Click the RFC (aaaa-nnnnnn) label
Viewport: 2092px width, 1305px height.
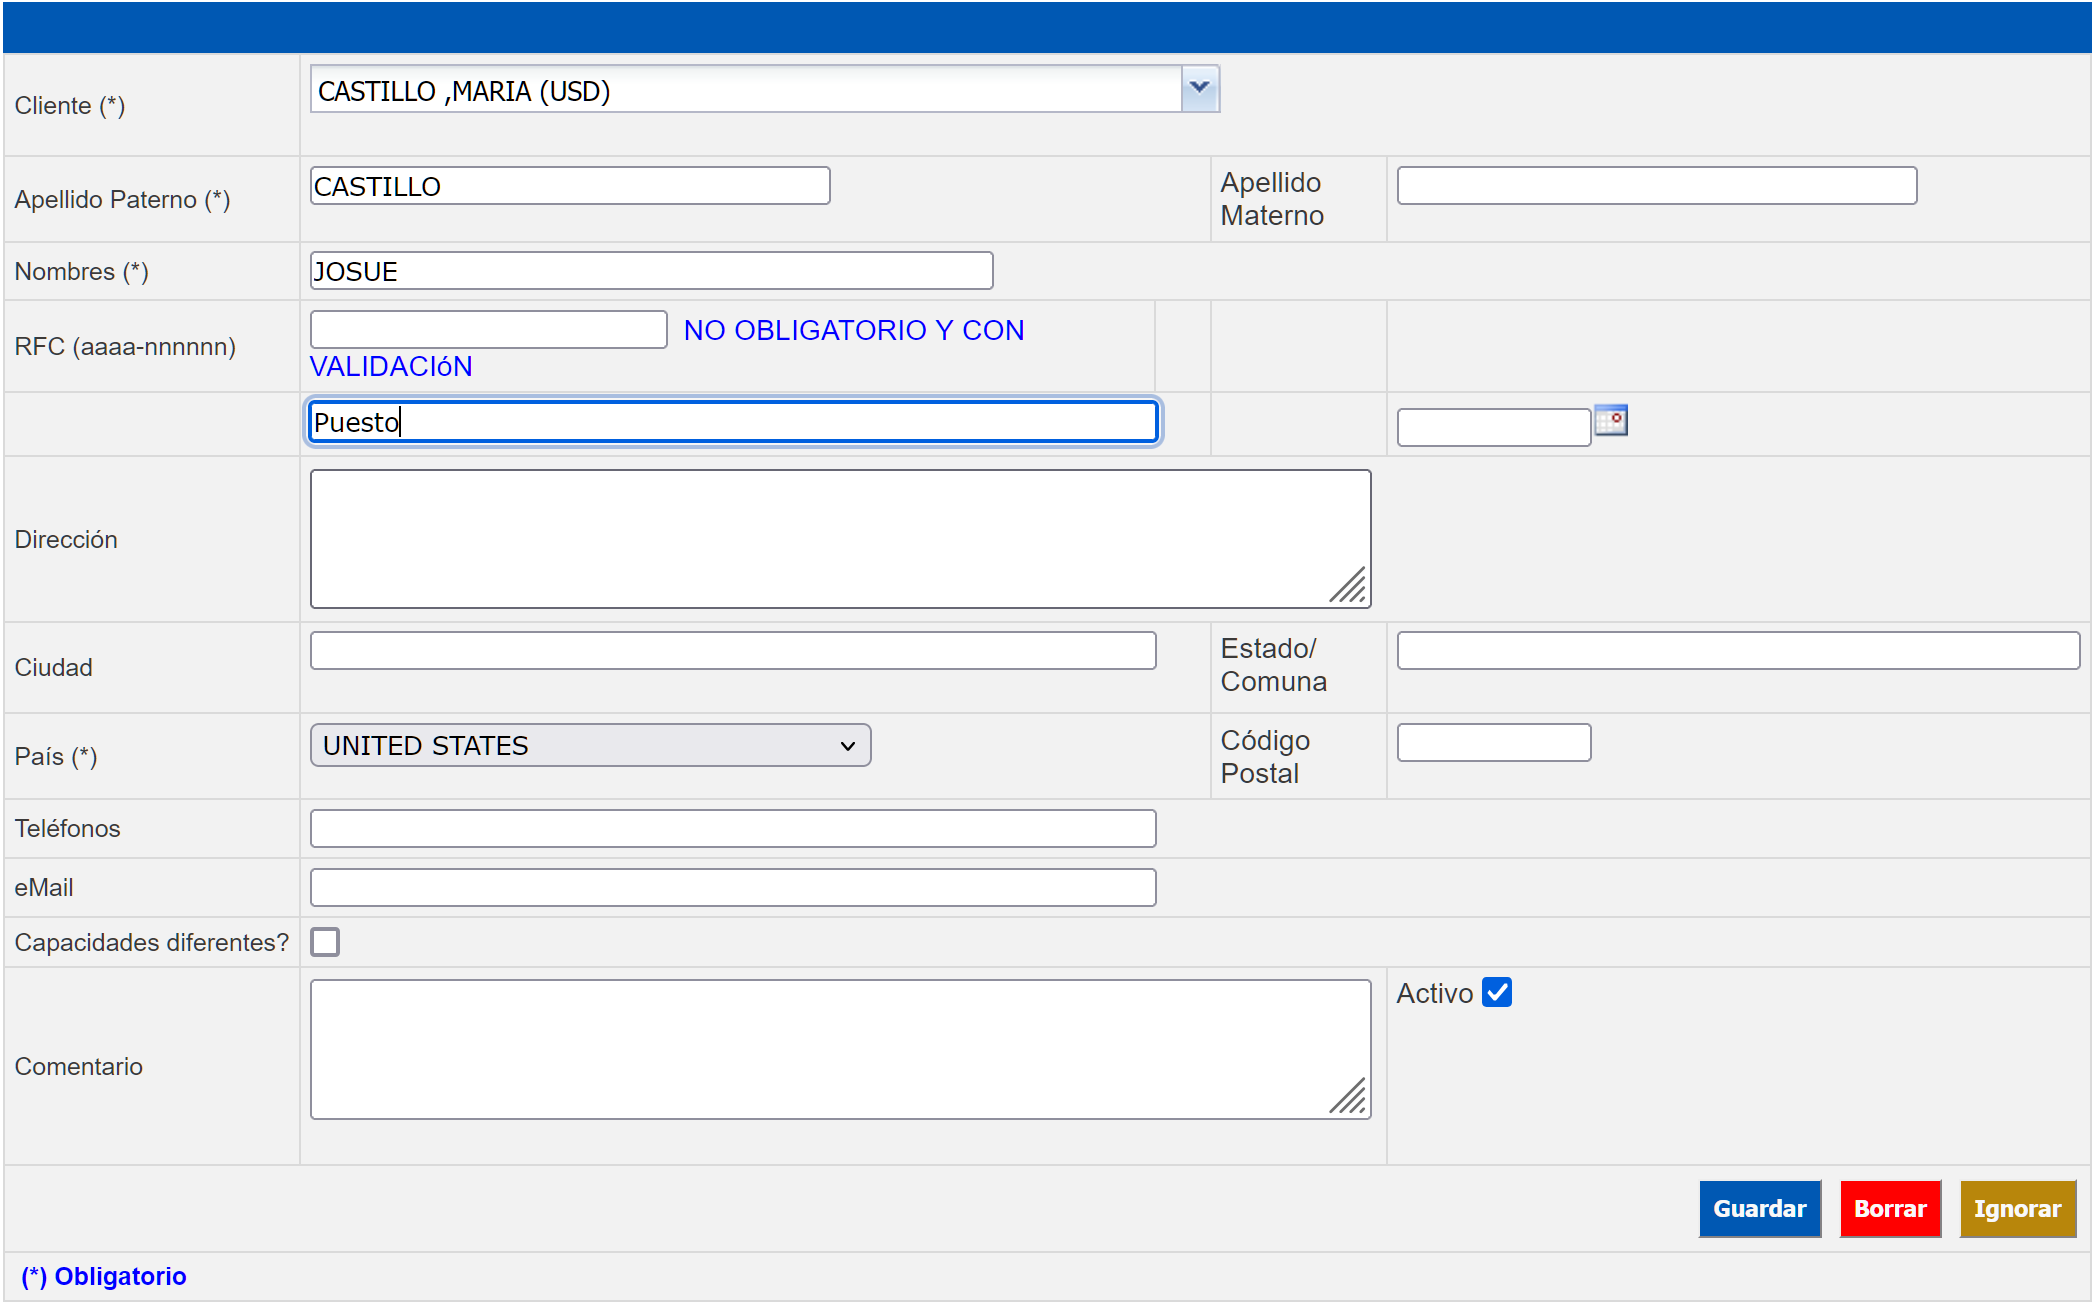pos(125,346)
